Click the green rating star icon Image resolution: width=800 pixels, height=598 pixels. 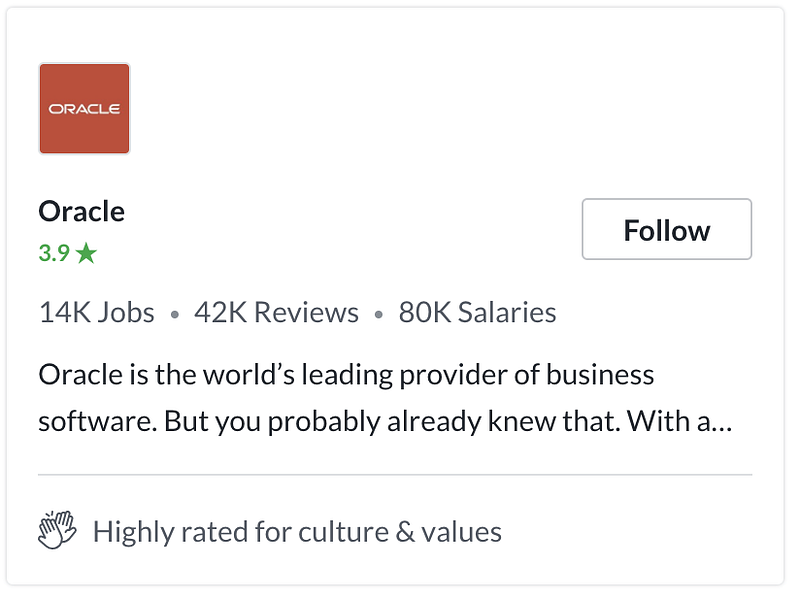[x=86, y=253]
